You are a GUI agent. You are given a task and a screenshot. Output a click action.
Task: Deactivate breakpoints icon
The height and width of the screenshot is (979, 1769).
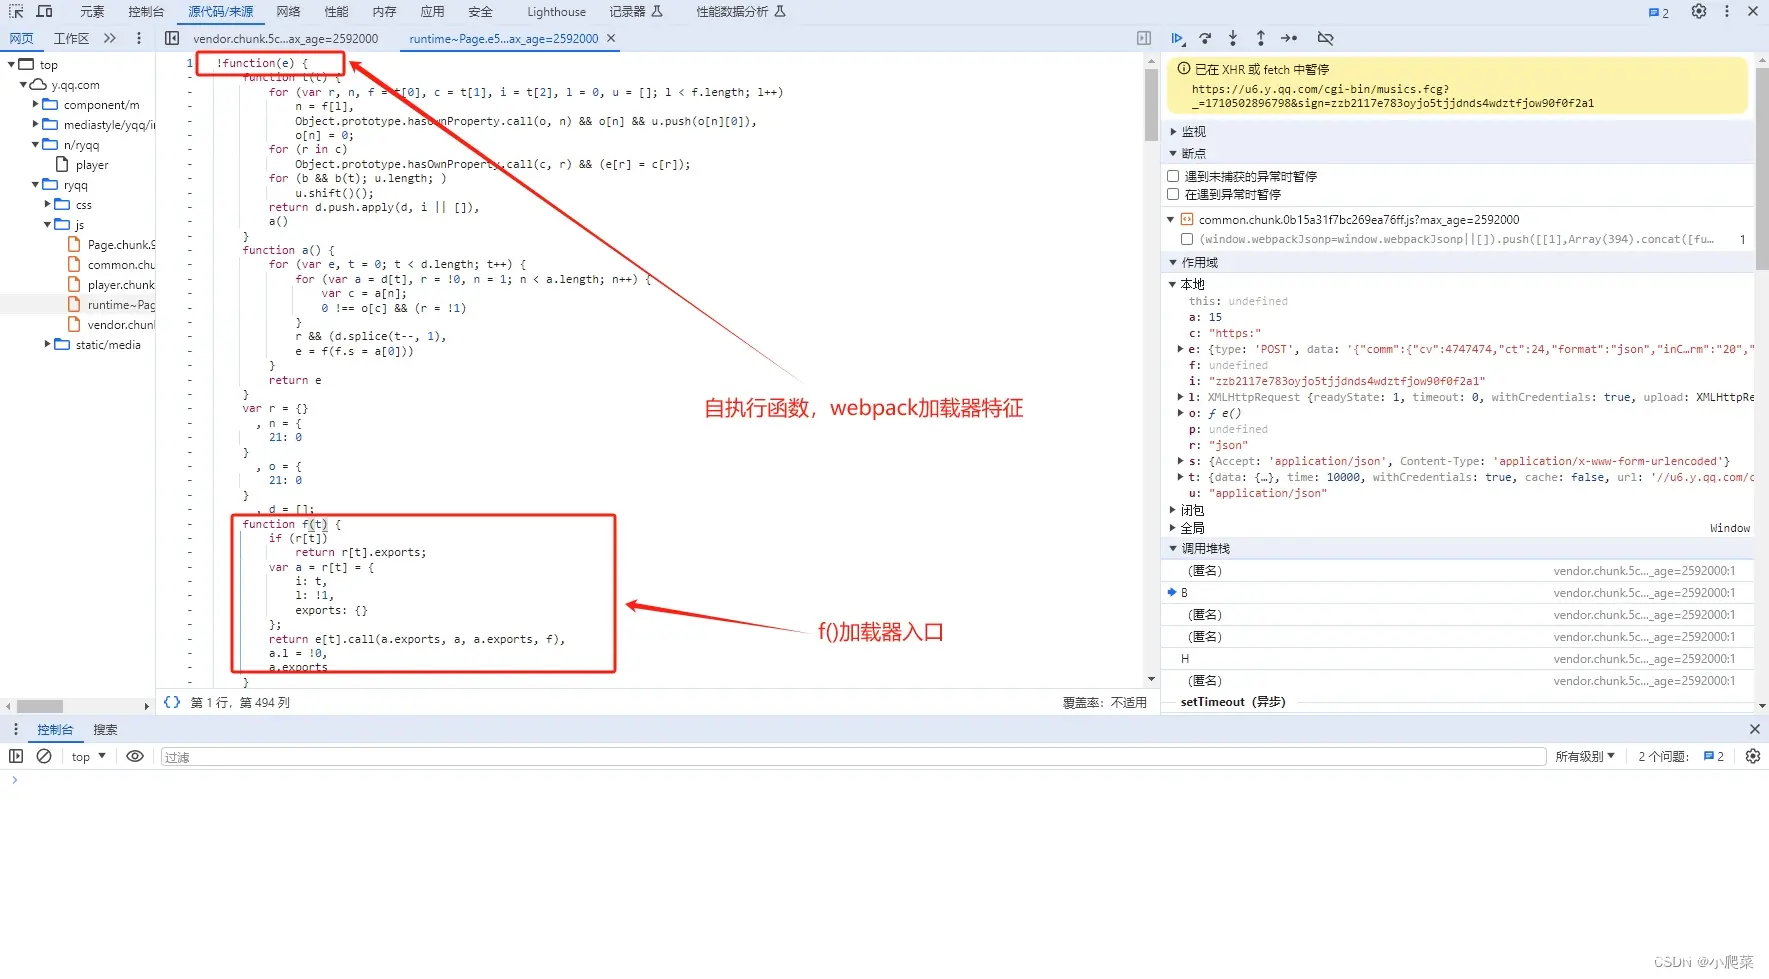[1325, 38]
